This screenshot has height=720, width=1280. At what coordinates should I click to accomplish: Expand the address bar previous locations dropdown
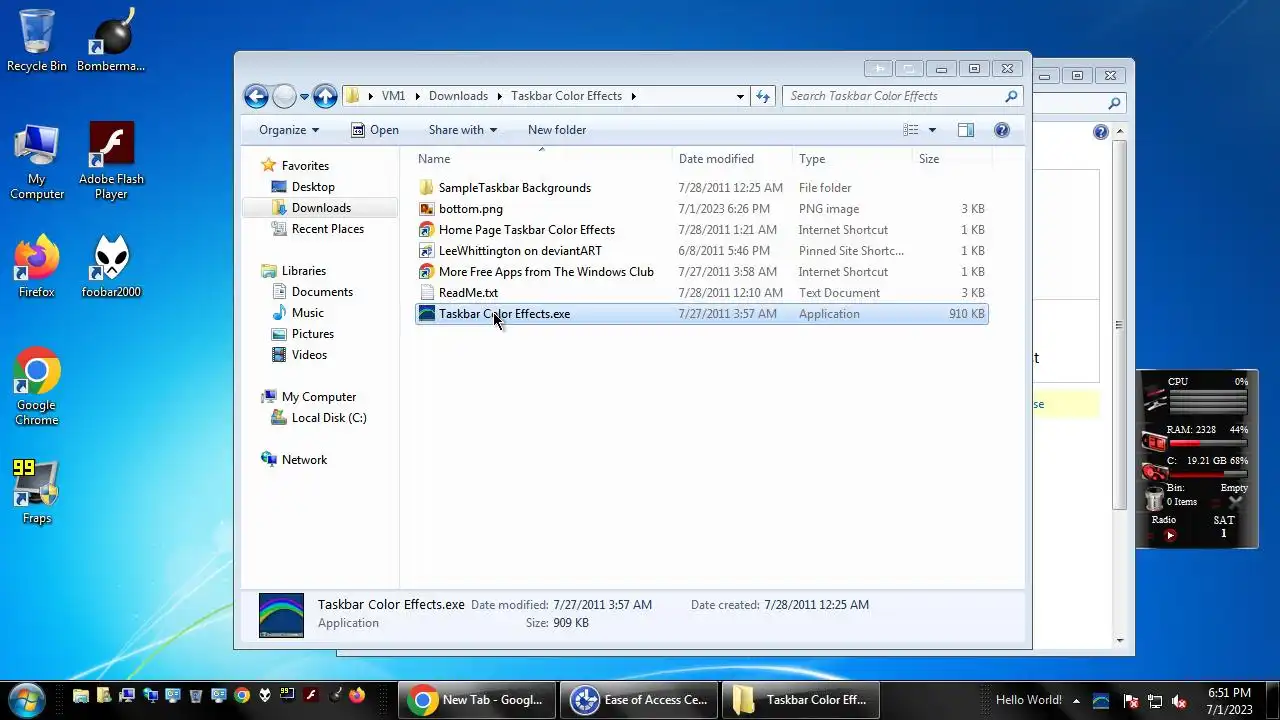[x=740, y=97]
